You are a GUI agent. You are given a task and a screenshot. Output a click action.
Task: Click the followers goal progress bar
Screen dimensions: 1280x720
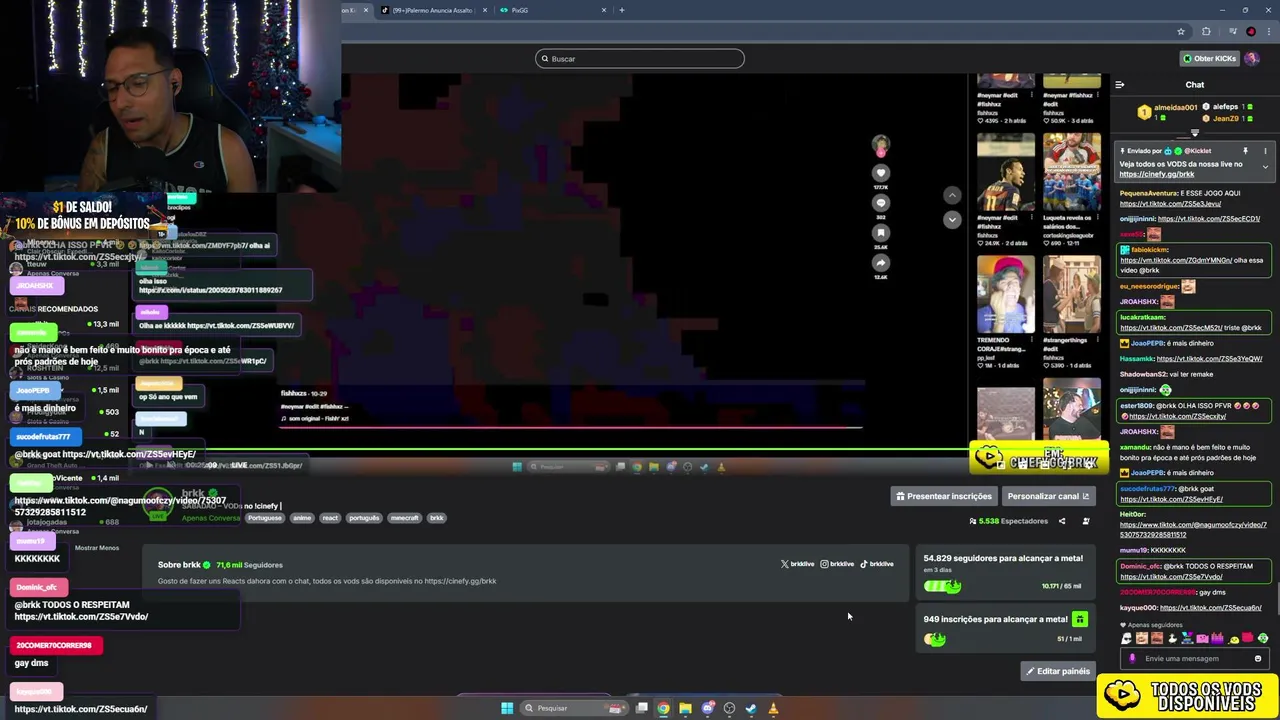coord(942,586)
